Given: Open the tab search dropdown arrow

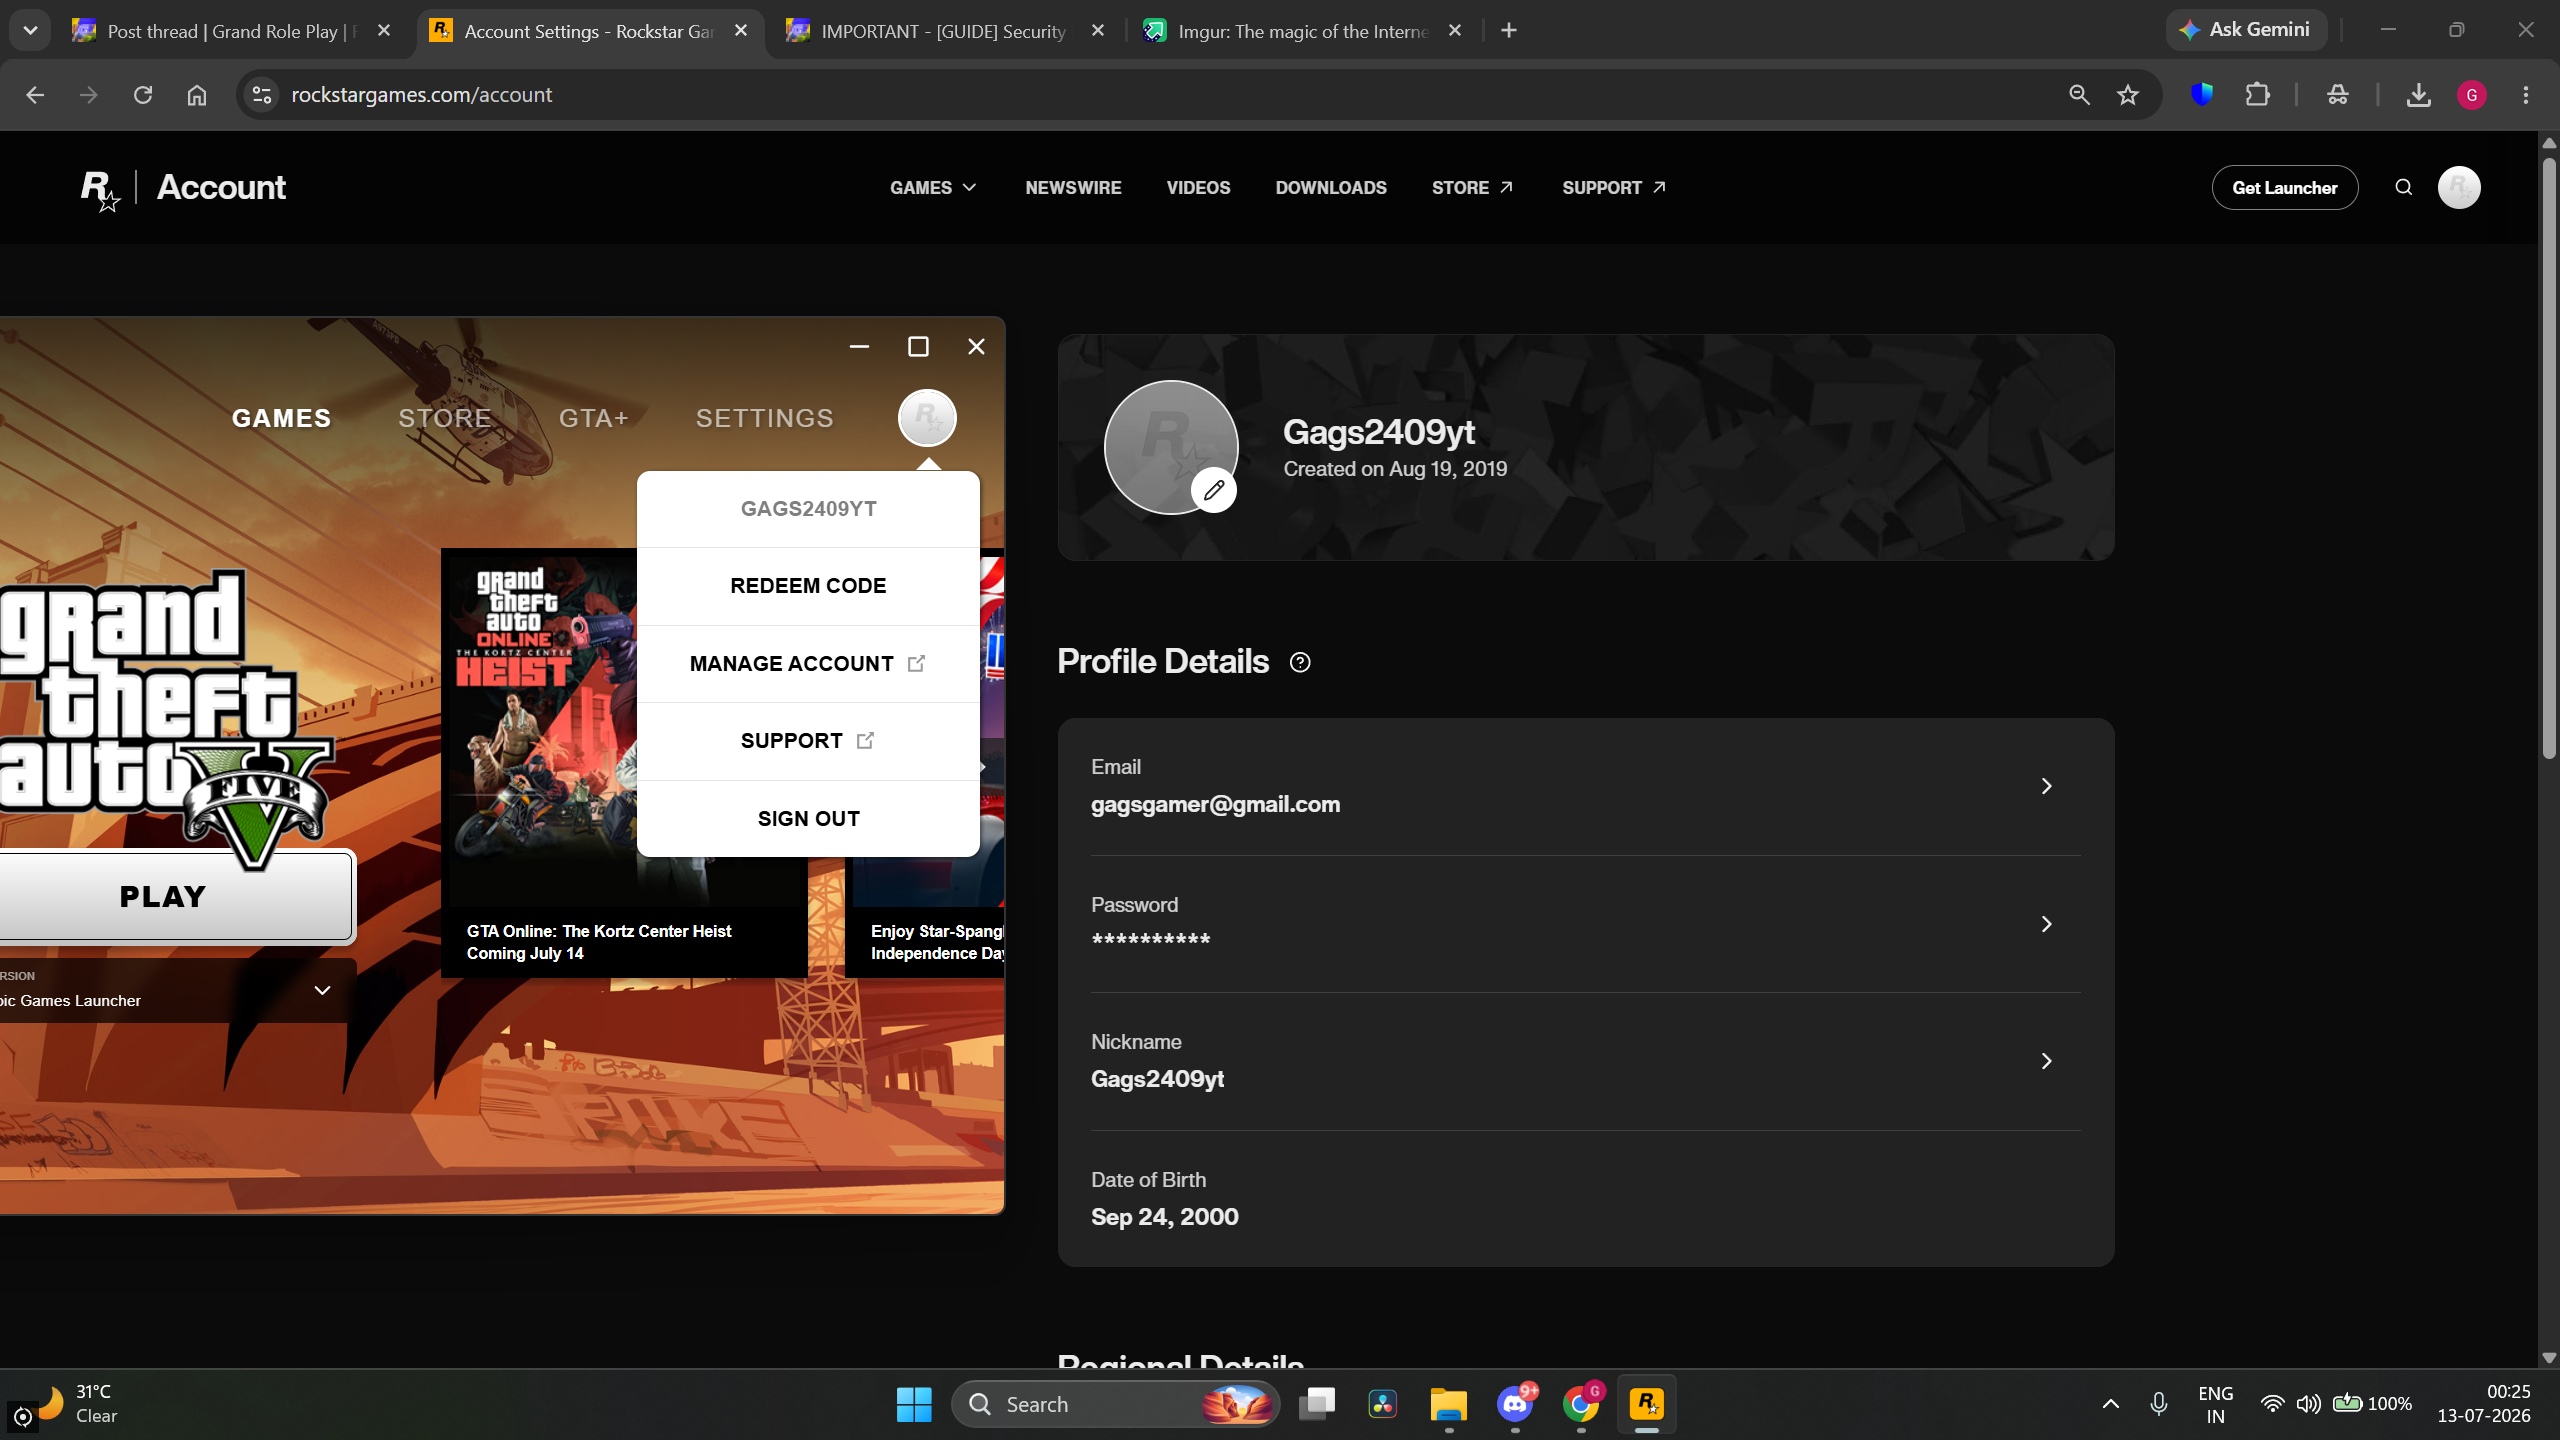Looking at the screenshot, I should [x=30, y=31].
